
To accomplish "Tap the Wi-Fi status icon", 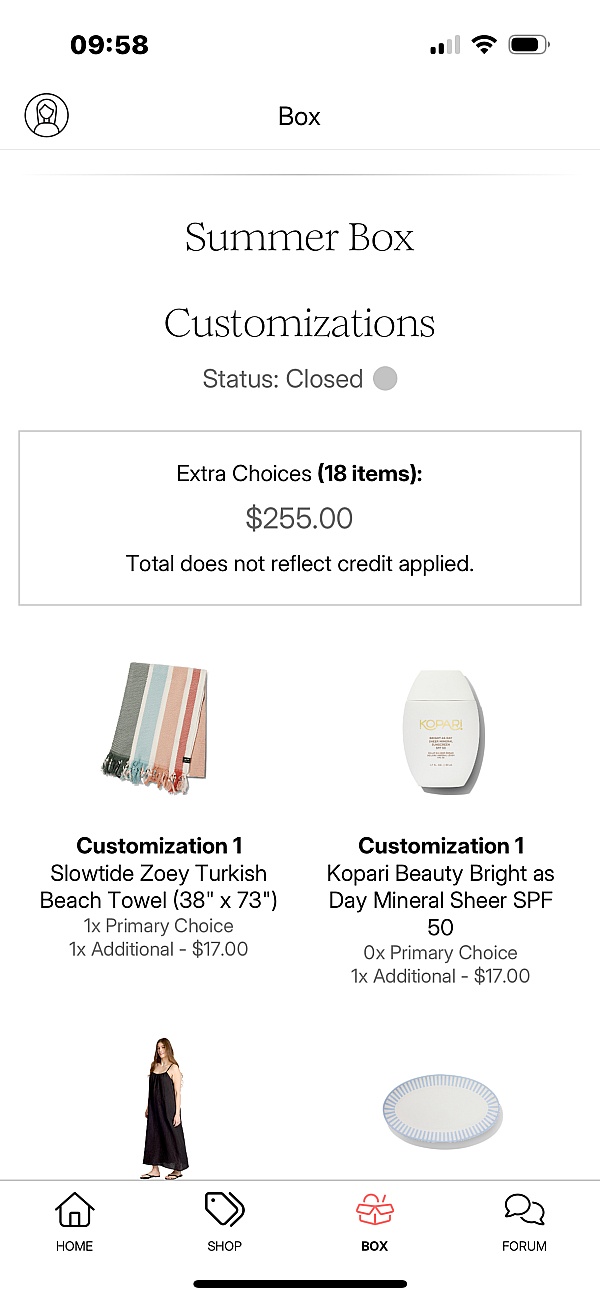I will tap(485, 45).
